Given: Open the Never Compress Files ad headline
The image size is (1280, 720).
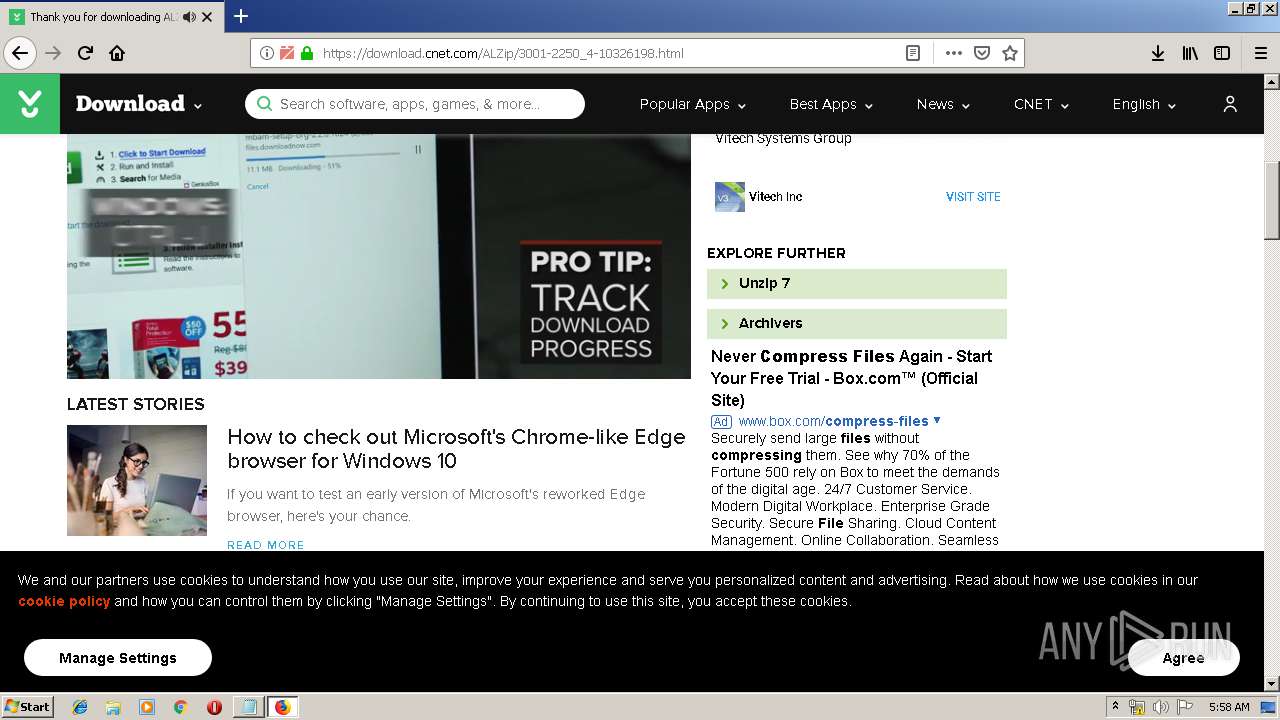Looking at the screenshot, I should pos(851,378).
